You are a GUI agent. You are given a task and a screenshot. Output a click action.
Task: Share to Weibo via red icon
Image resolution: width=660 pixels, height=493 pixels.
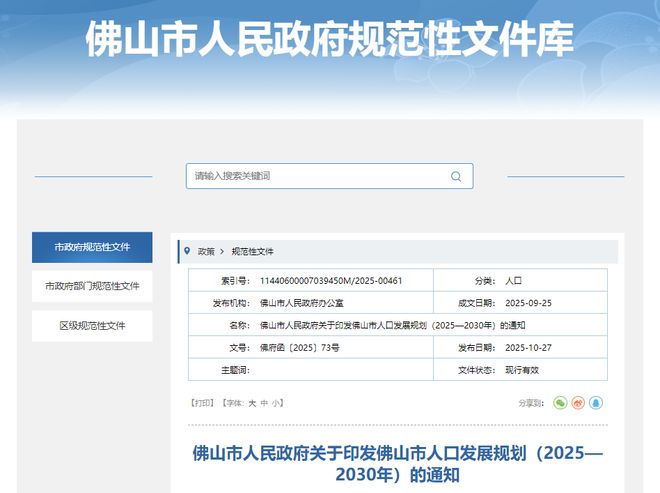(x=578, y=403)
